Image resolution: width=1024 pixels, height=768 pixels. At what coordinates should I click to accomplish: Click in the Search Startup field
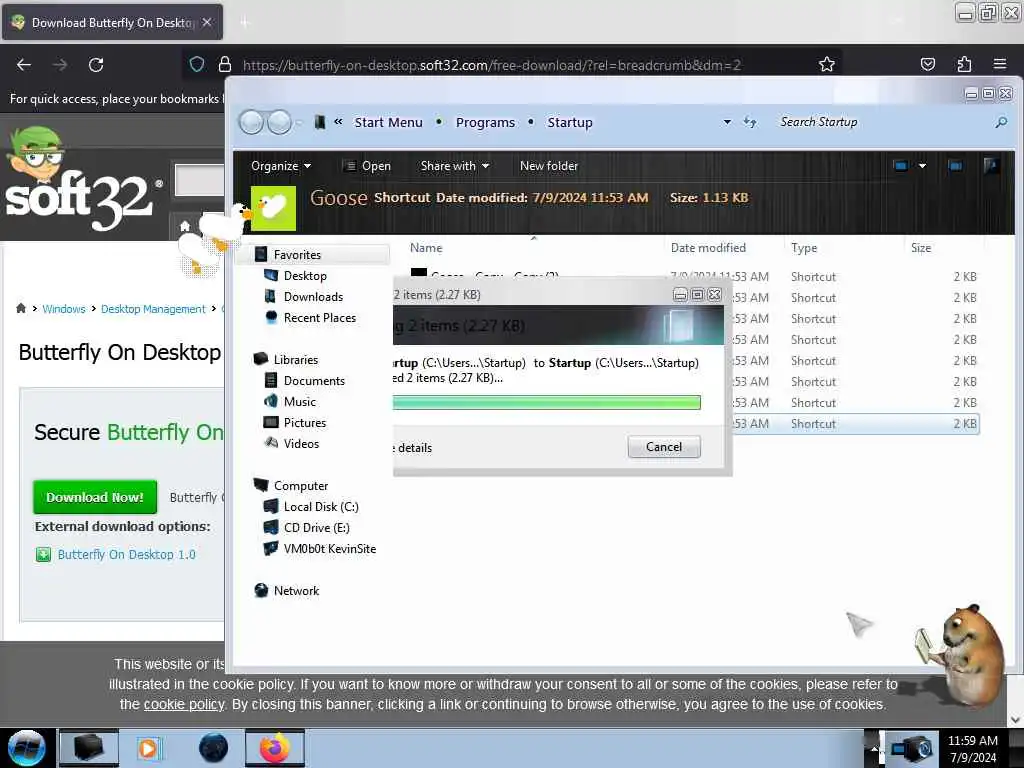click(x=882, y=122)
